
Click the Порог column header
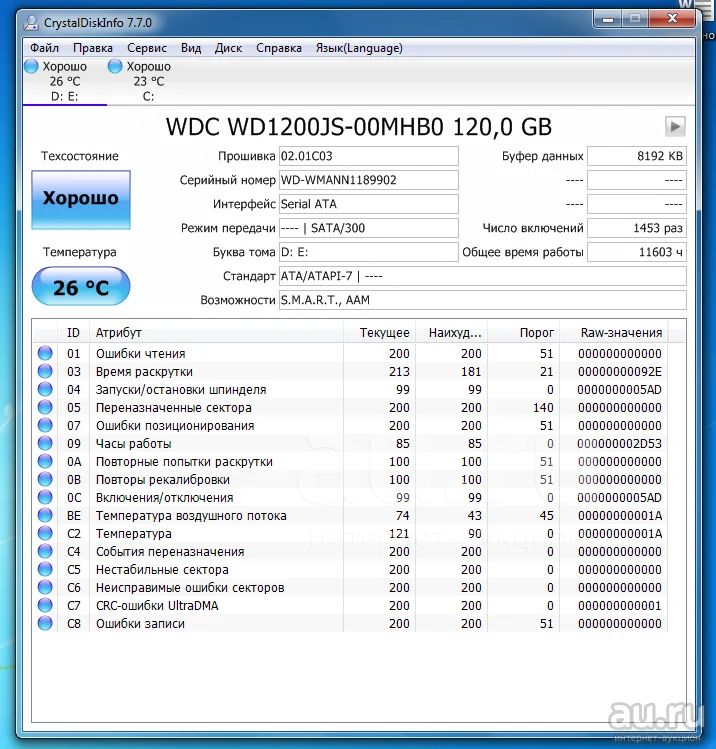(x=524, y=332)
